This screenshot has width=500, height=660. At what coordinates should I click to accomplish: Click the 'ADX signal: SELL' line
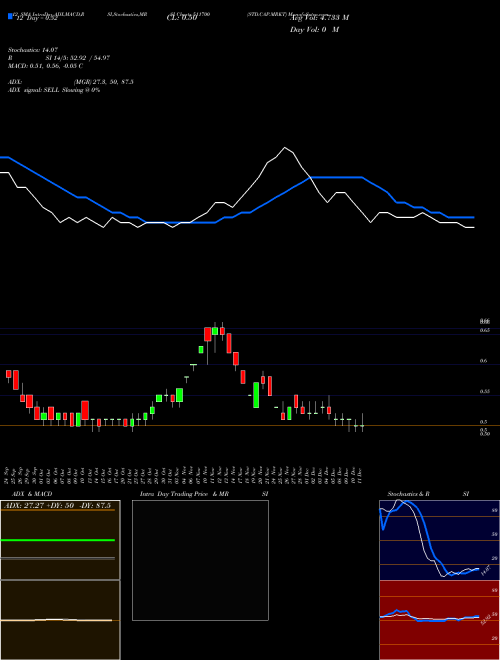54,90
